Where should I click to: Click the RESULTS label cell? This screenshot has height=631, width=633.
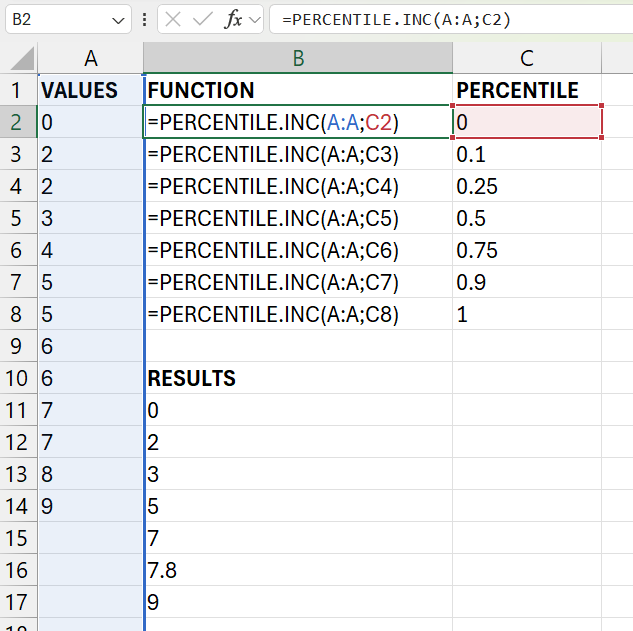(x=298, y=378)
